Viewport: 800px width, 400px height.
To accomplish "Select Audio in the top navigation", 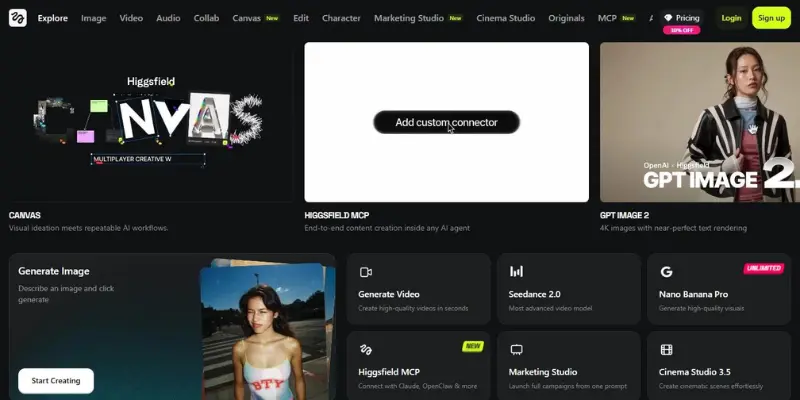I will pyautogui.click(x=168, y=18).
